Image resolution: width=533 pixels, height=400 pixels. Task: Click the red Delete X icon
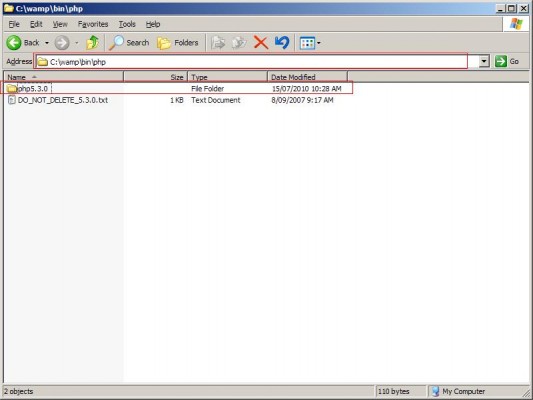pos(261,43)
